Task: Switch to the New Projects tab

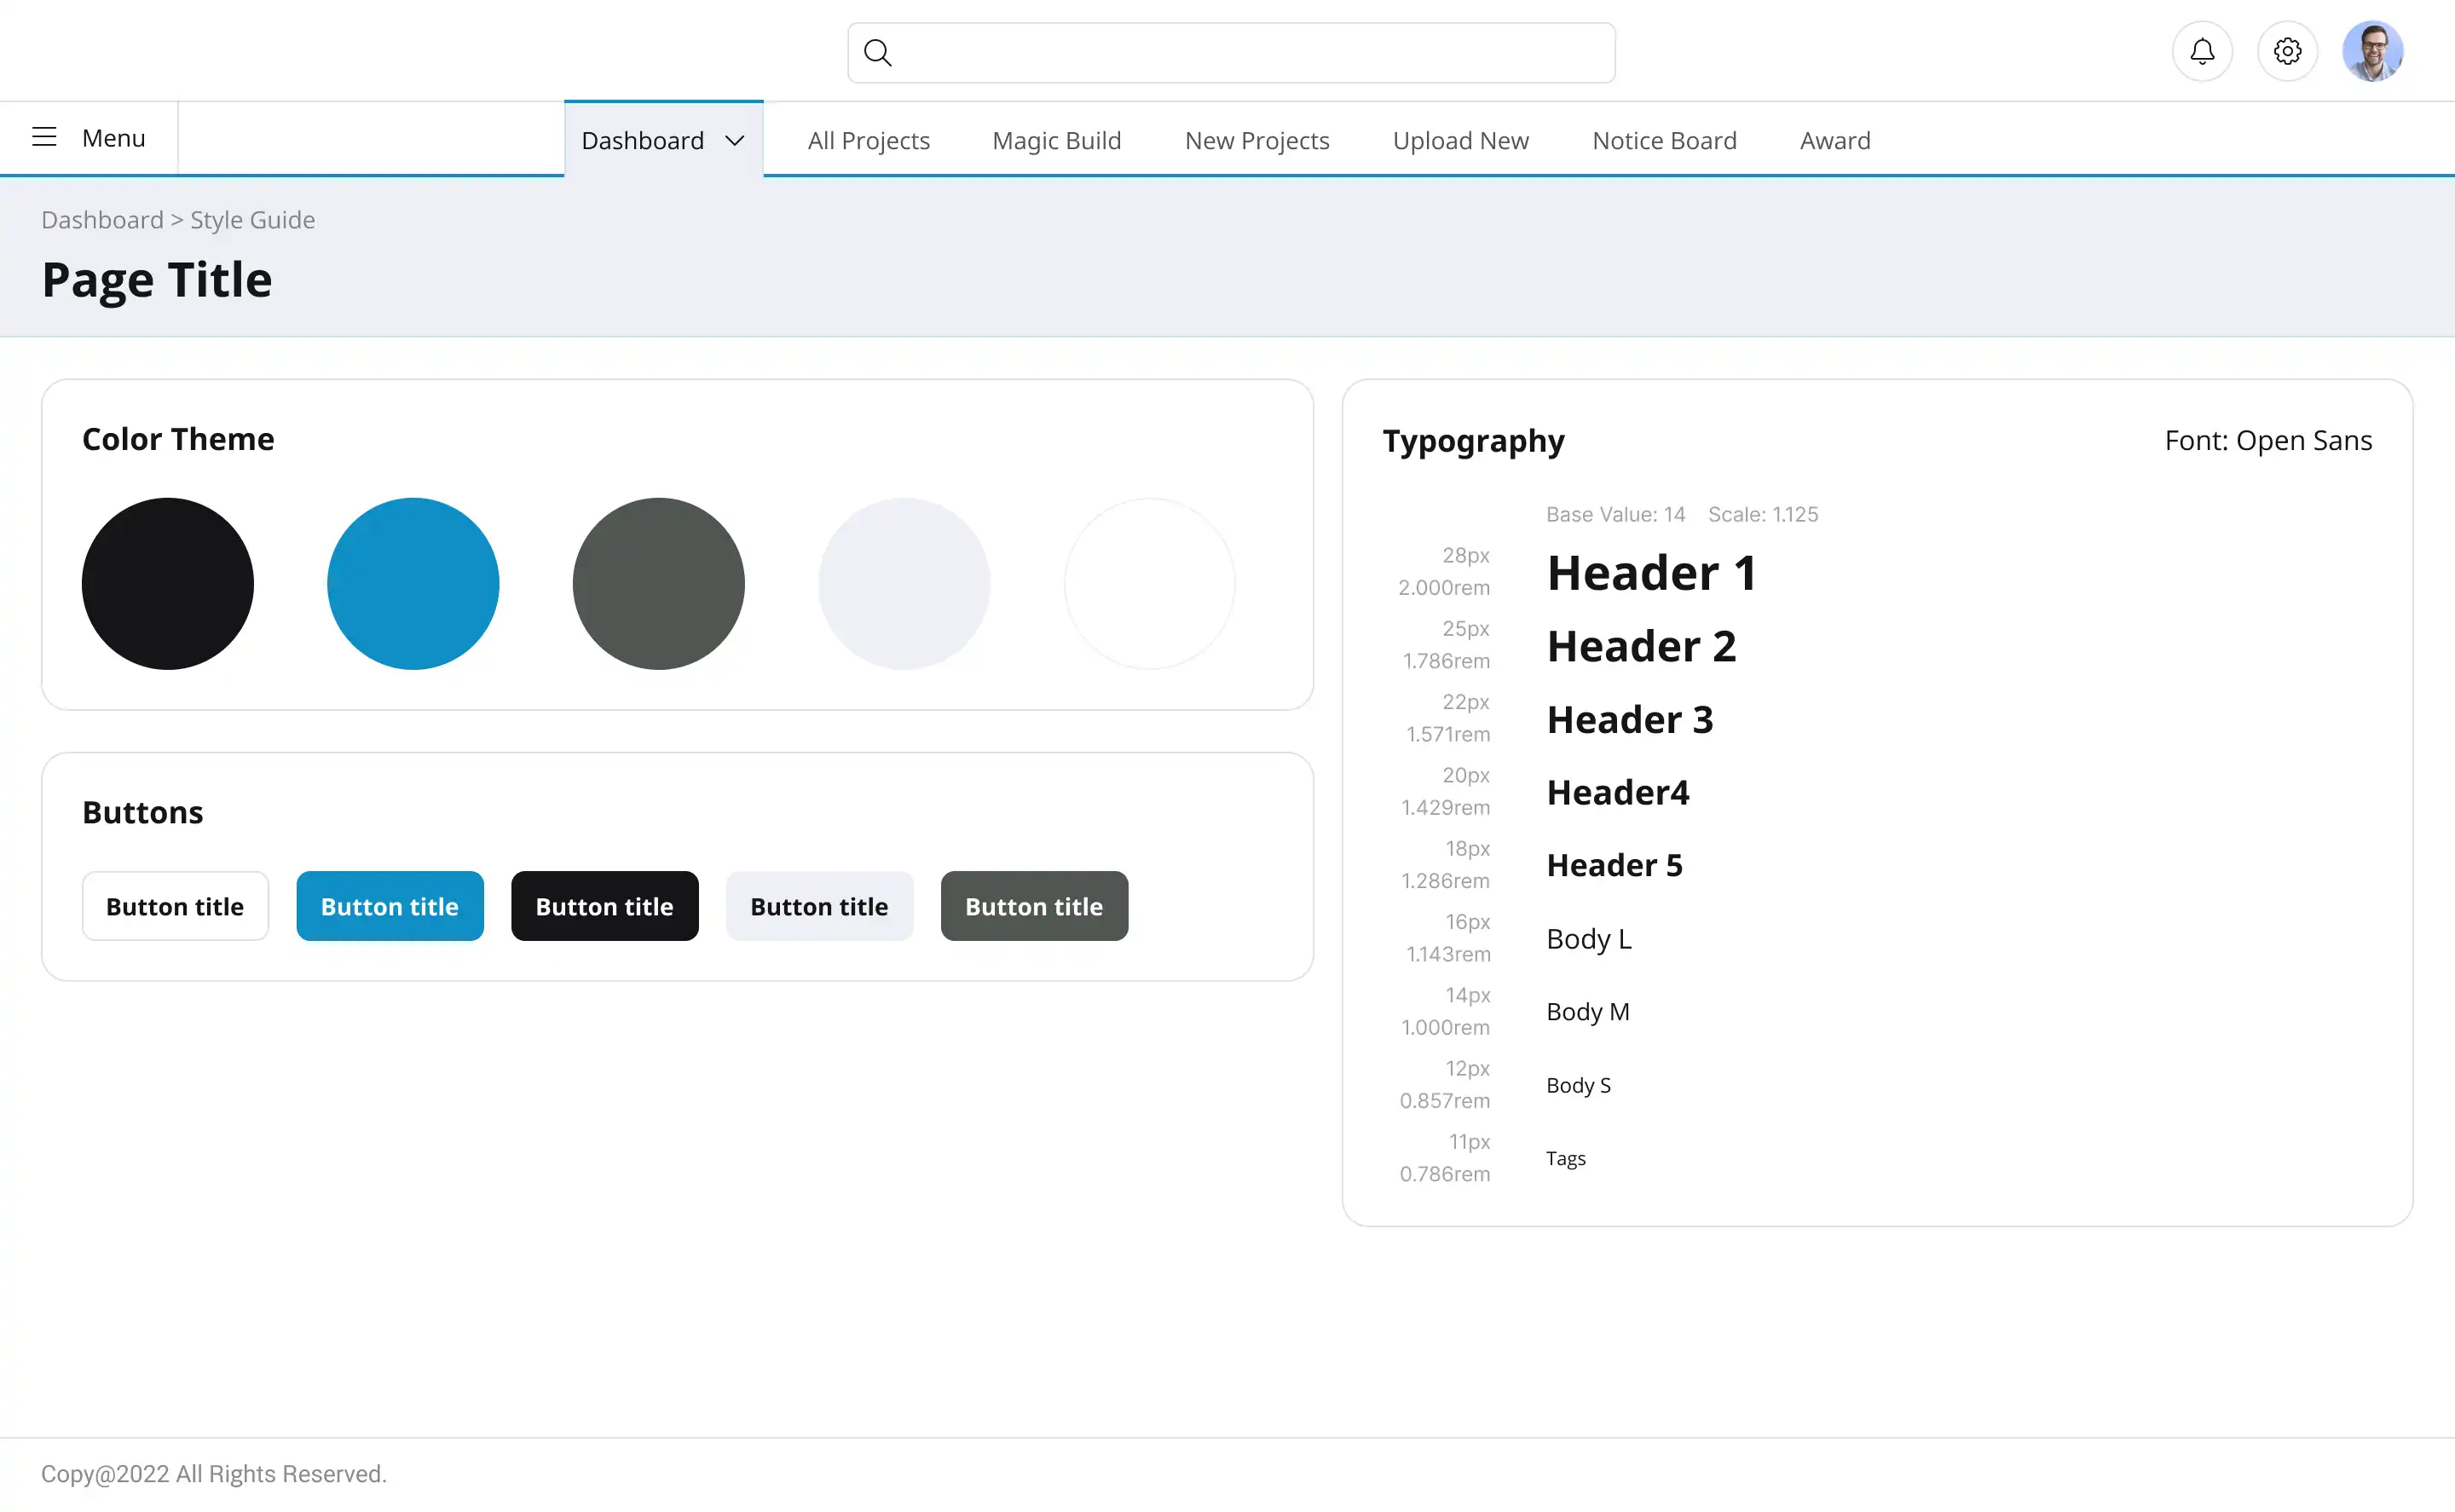Action: [1257, 140]
